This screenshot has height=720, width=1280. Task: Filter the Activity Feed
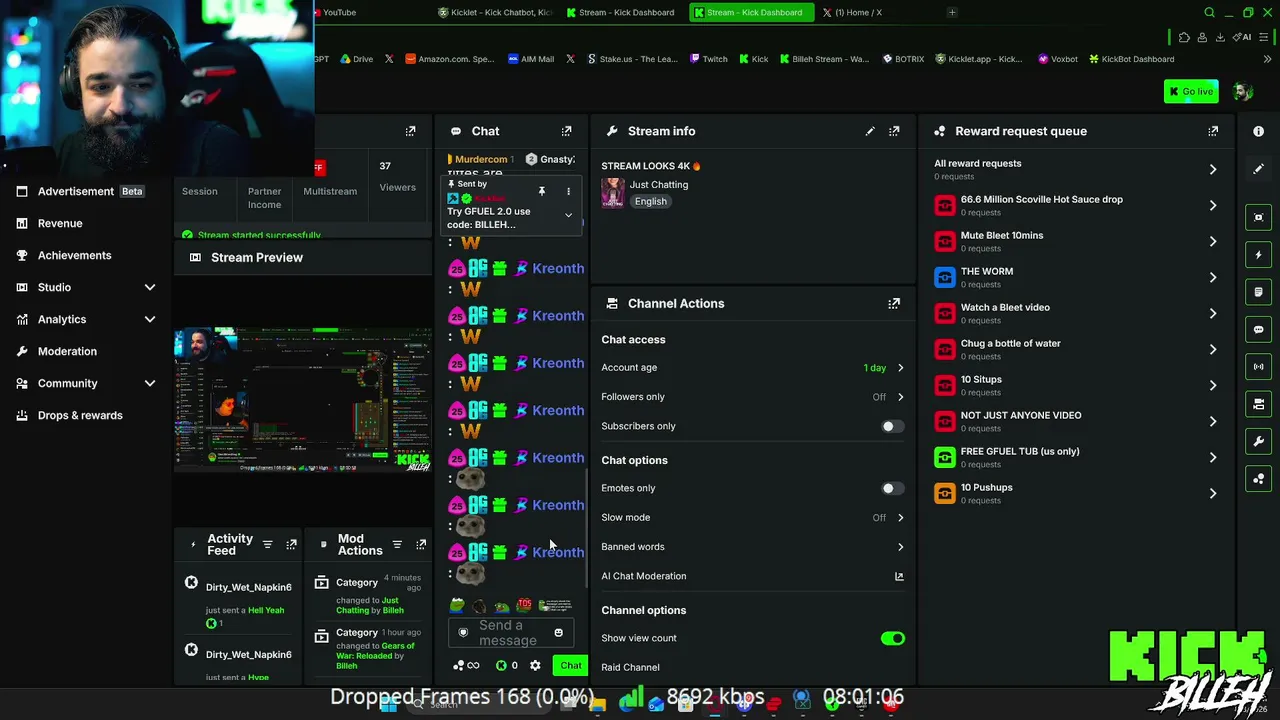[267, 544]
